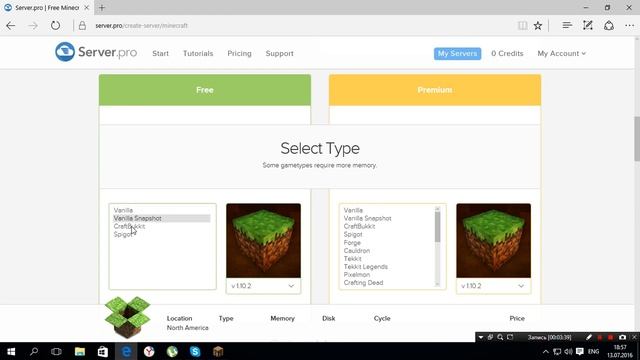Click the Server.pro logo
The width and height of the screenshot is (640, 360).
pyautogui.click(x=96, y=52)
